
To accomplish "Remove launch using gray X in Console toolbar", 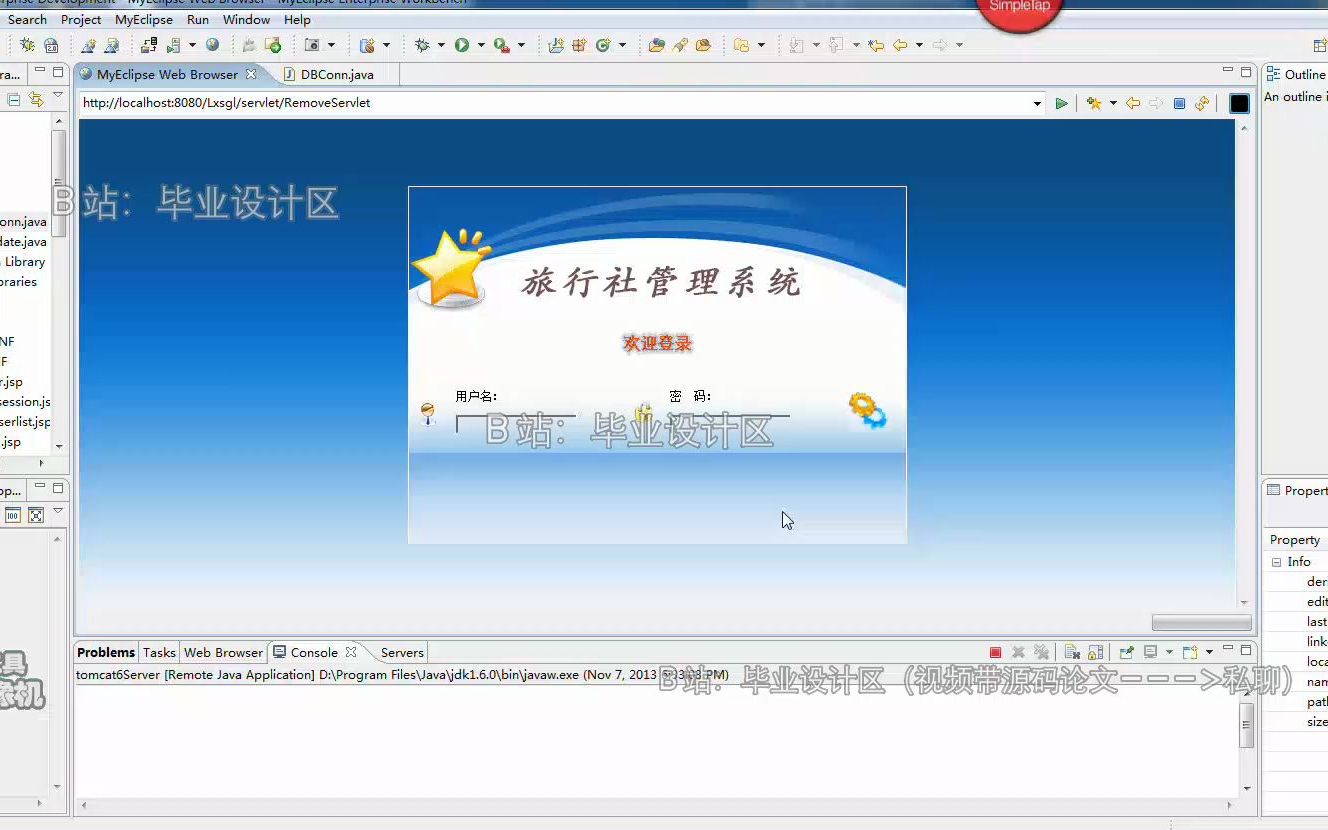I will tap(1018, 651).
